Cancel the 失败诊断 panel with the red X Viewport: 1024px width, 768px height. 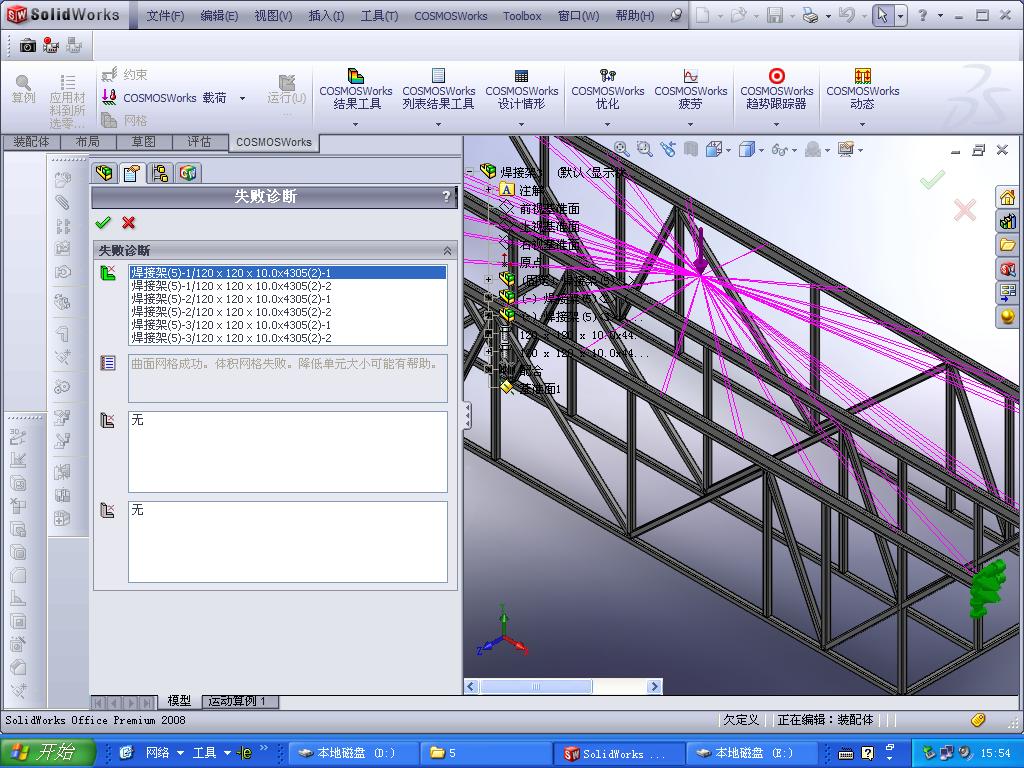(x=129, y=223)
